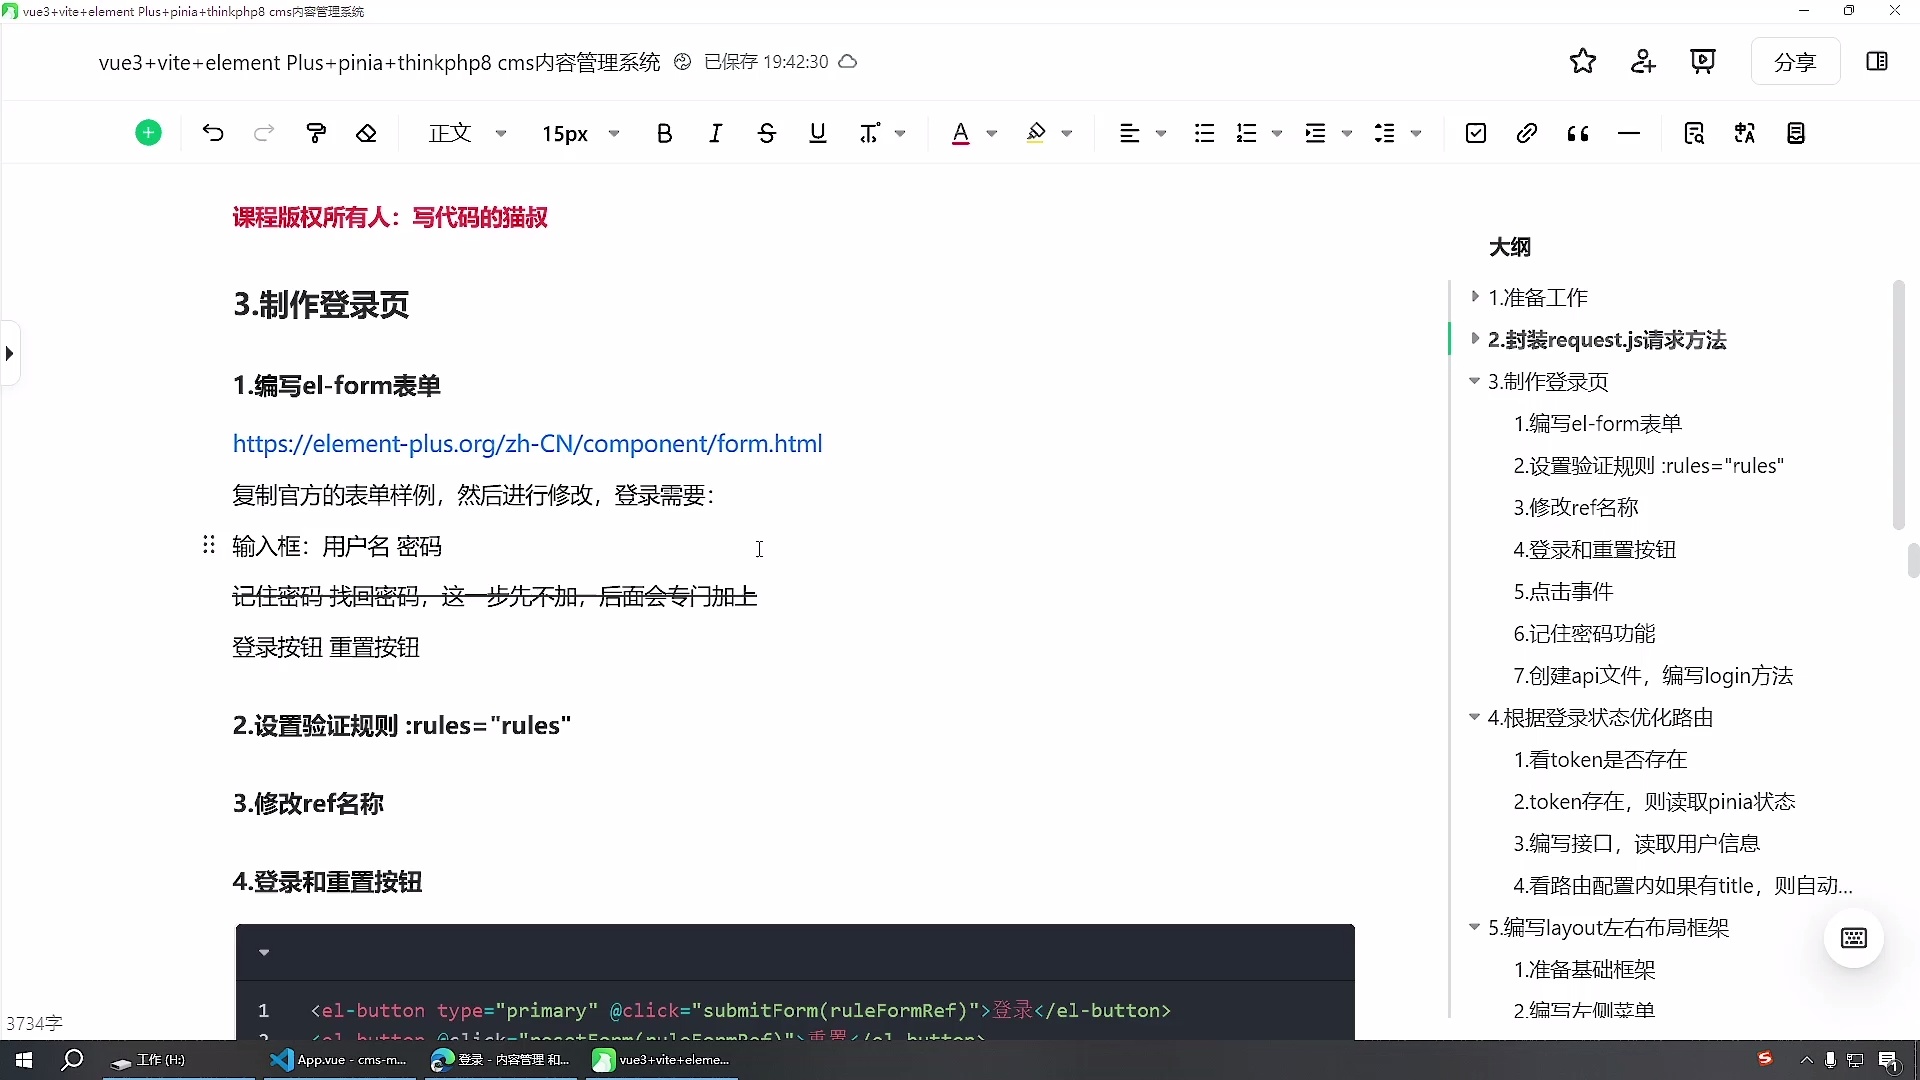
Task: Insert a checkbox task item
Action: 1476,133
